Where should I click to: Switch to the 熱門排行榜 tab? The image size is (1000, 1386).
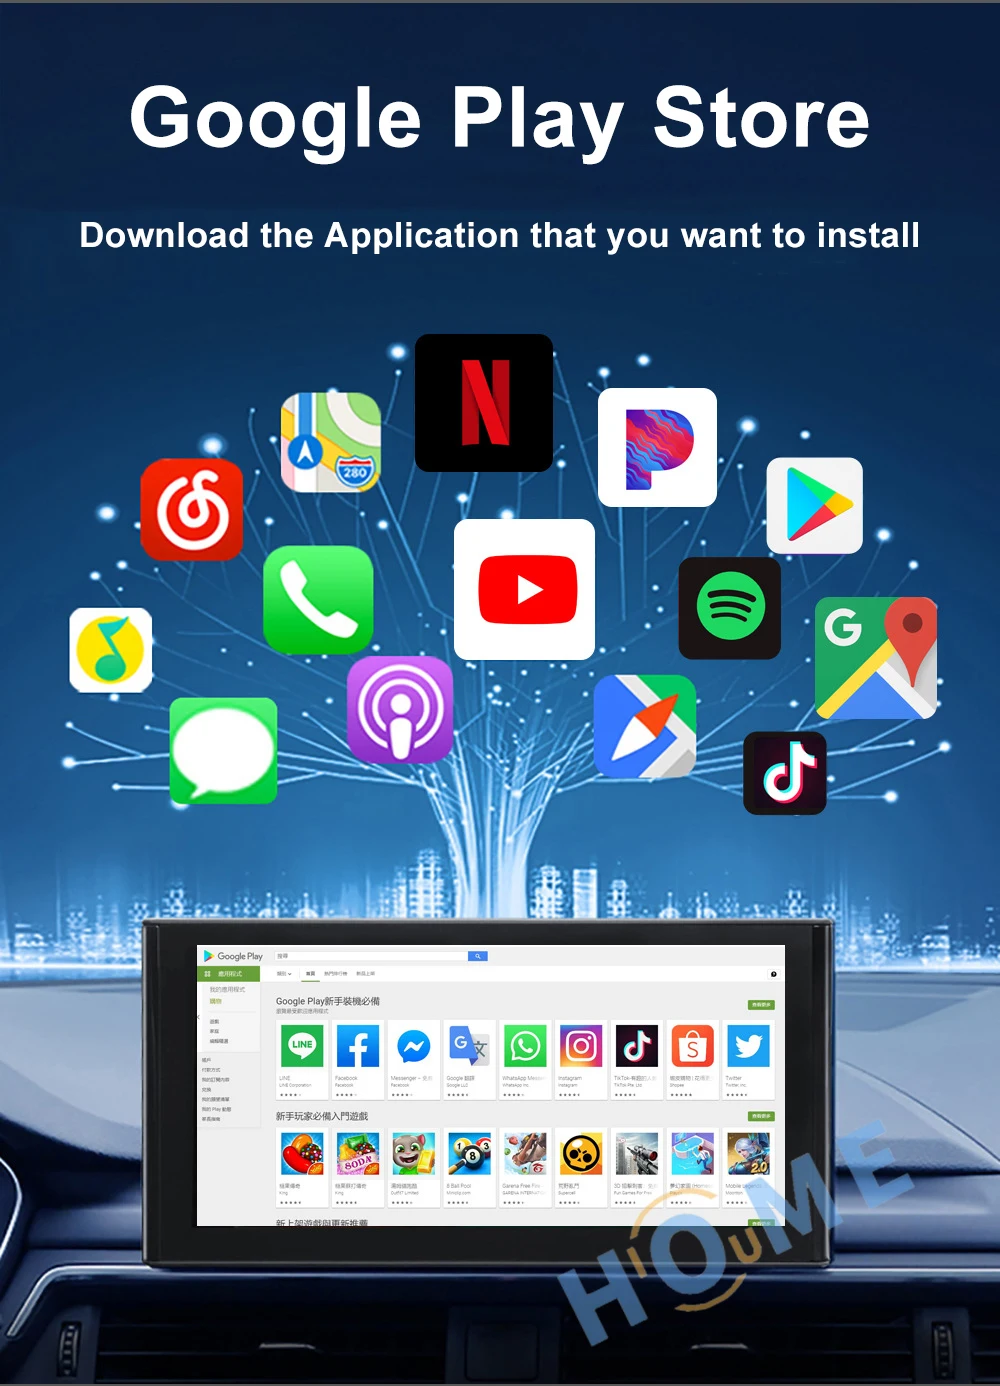337,974
